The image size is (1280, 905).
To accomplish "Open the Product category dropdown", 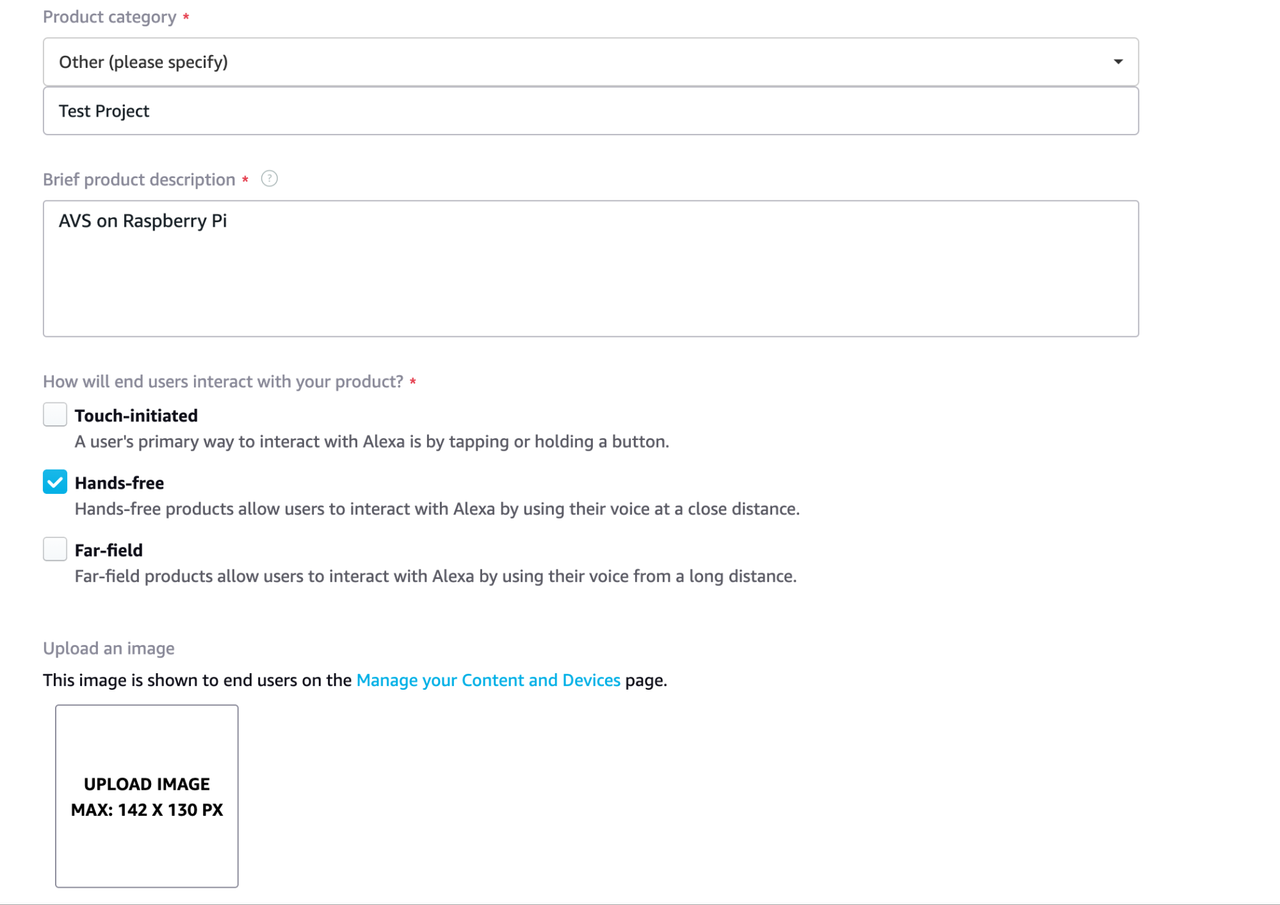I will tap(591, 62).
